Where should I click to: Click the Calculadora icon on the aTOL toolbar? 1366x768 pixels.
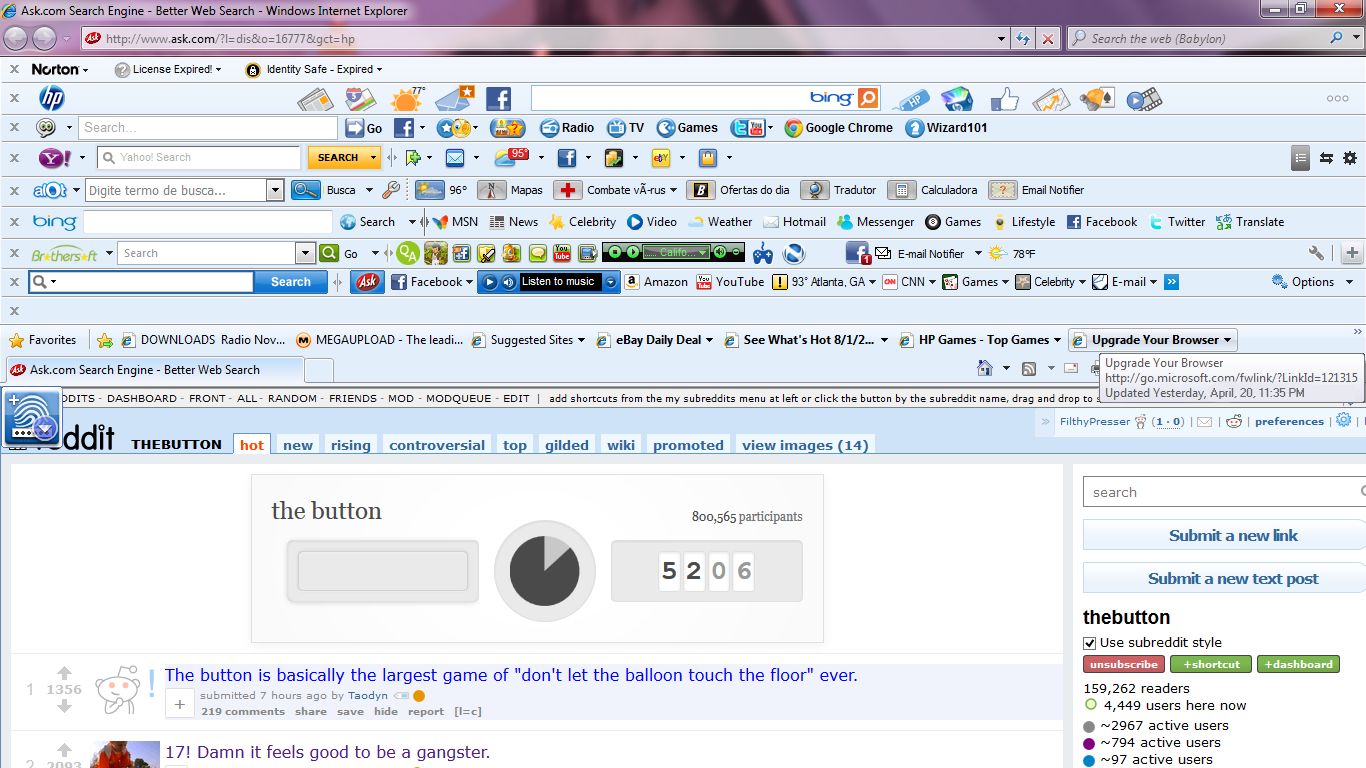pos(901,190)
